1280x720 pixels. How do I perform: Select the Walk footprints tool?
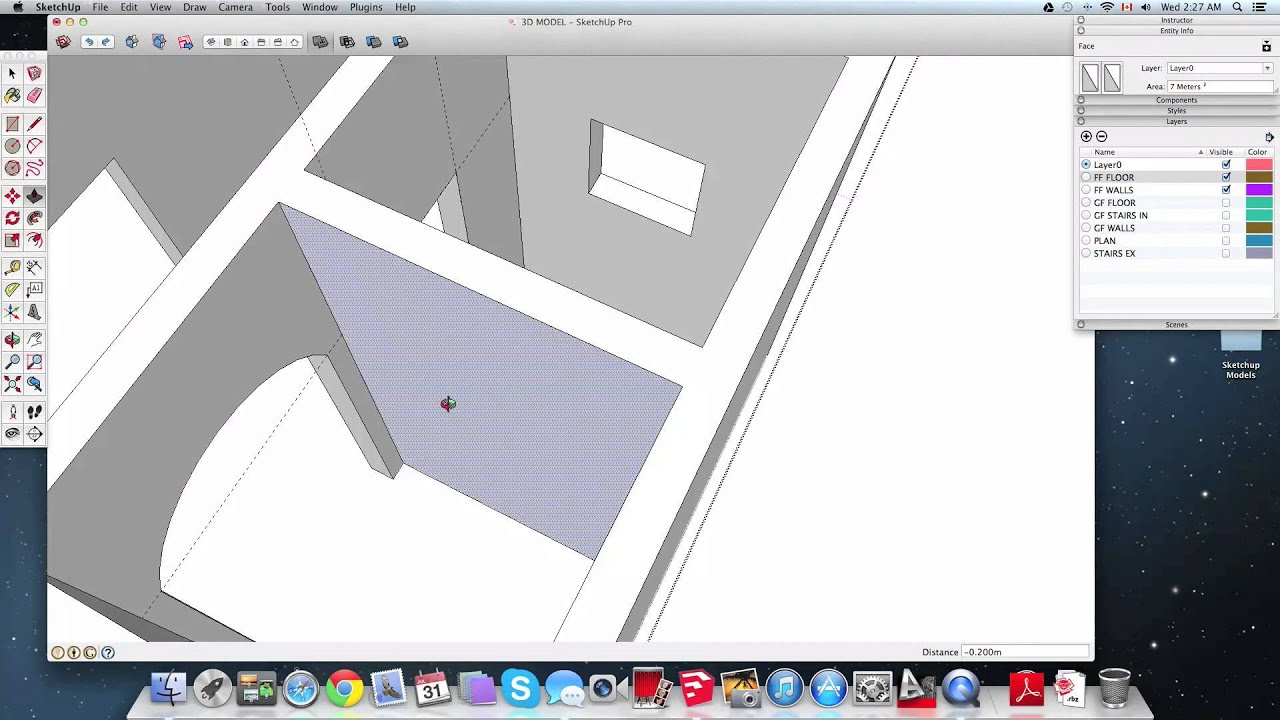point(34,412)
